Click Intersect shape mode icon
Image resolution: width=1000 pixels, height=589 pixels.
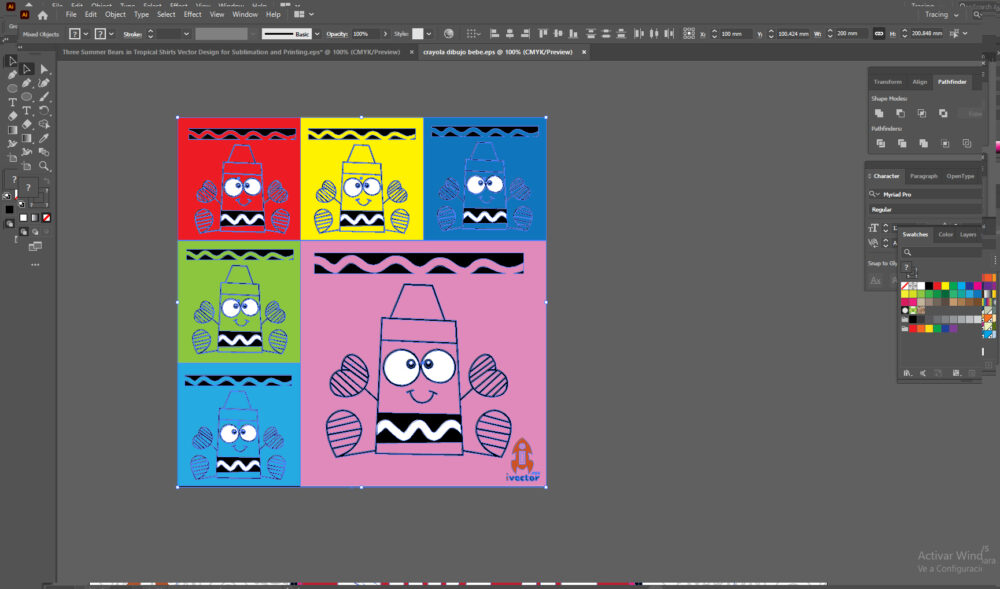[922, 113]
